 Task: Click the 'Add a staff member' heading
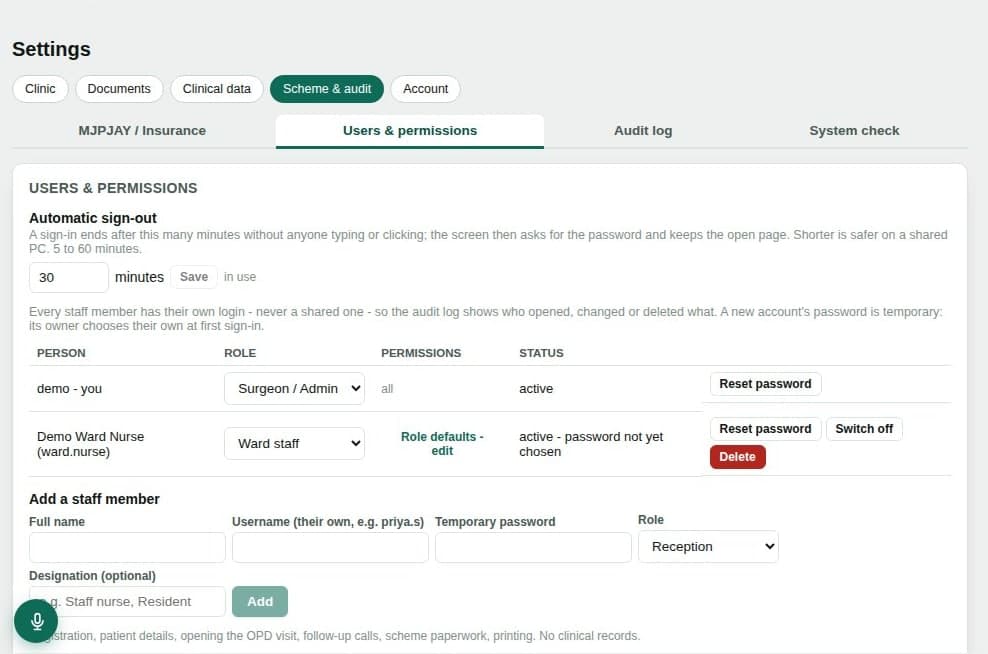tap(95, 499)
